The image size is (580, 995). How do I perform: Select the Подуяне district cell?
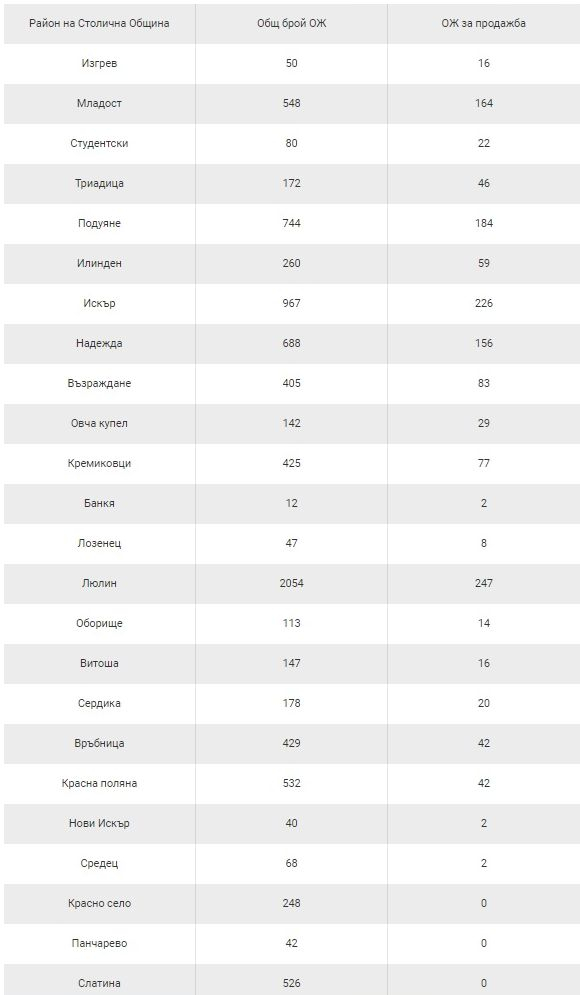tap(99, 223)
